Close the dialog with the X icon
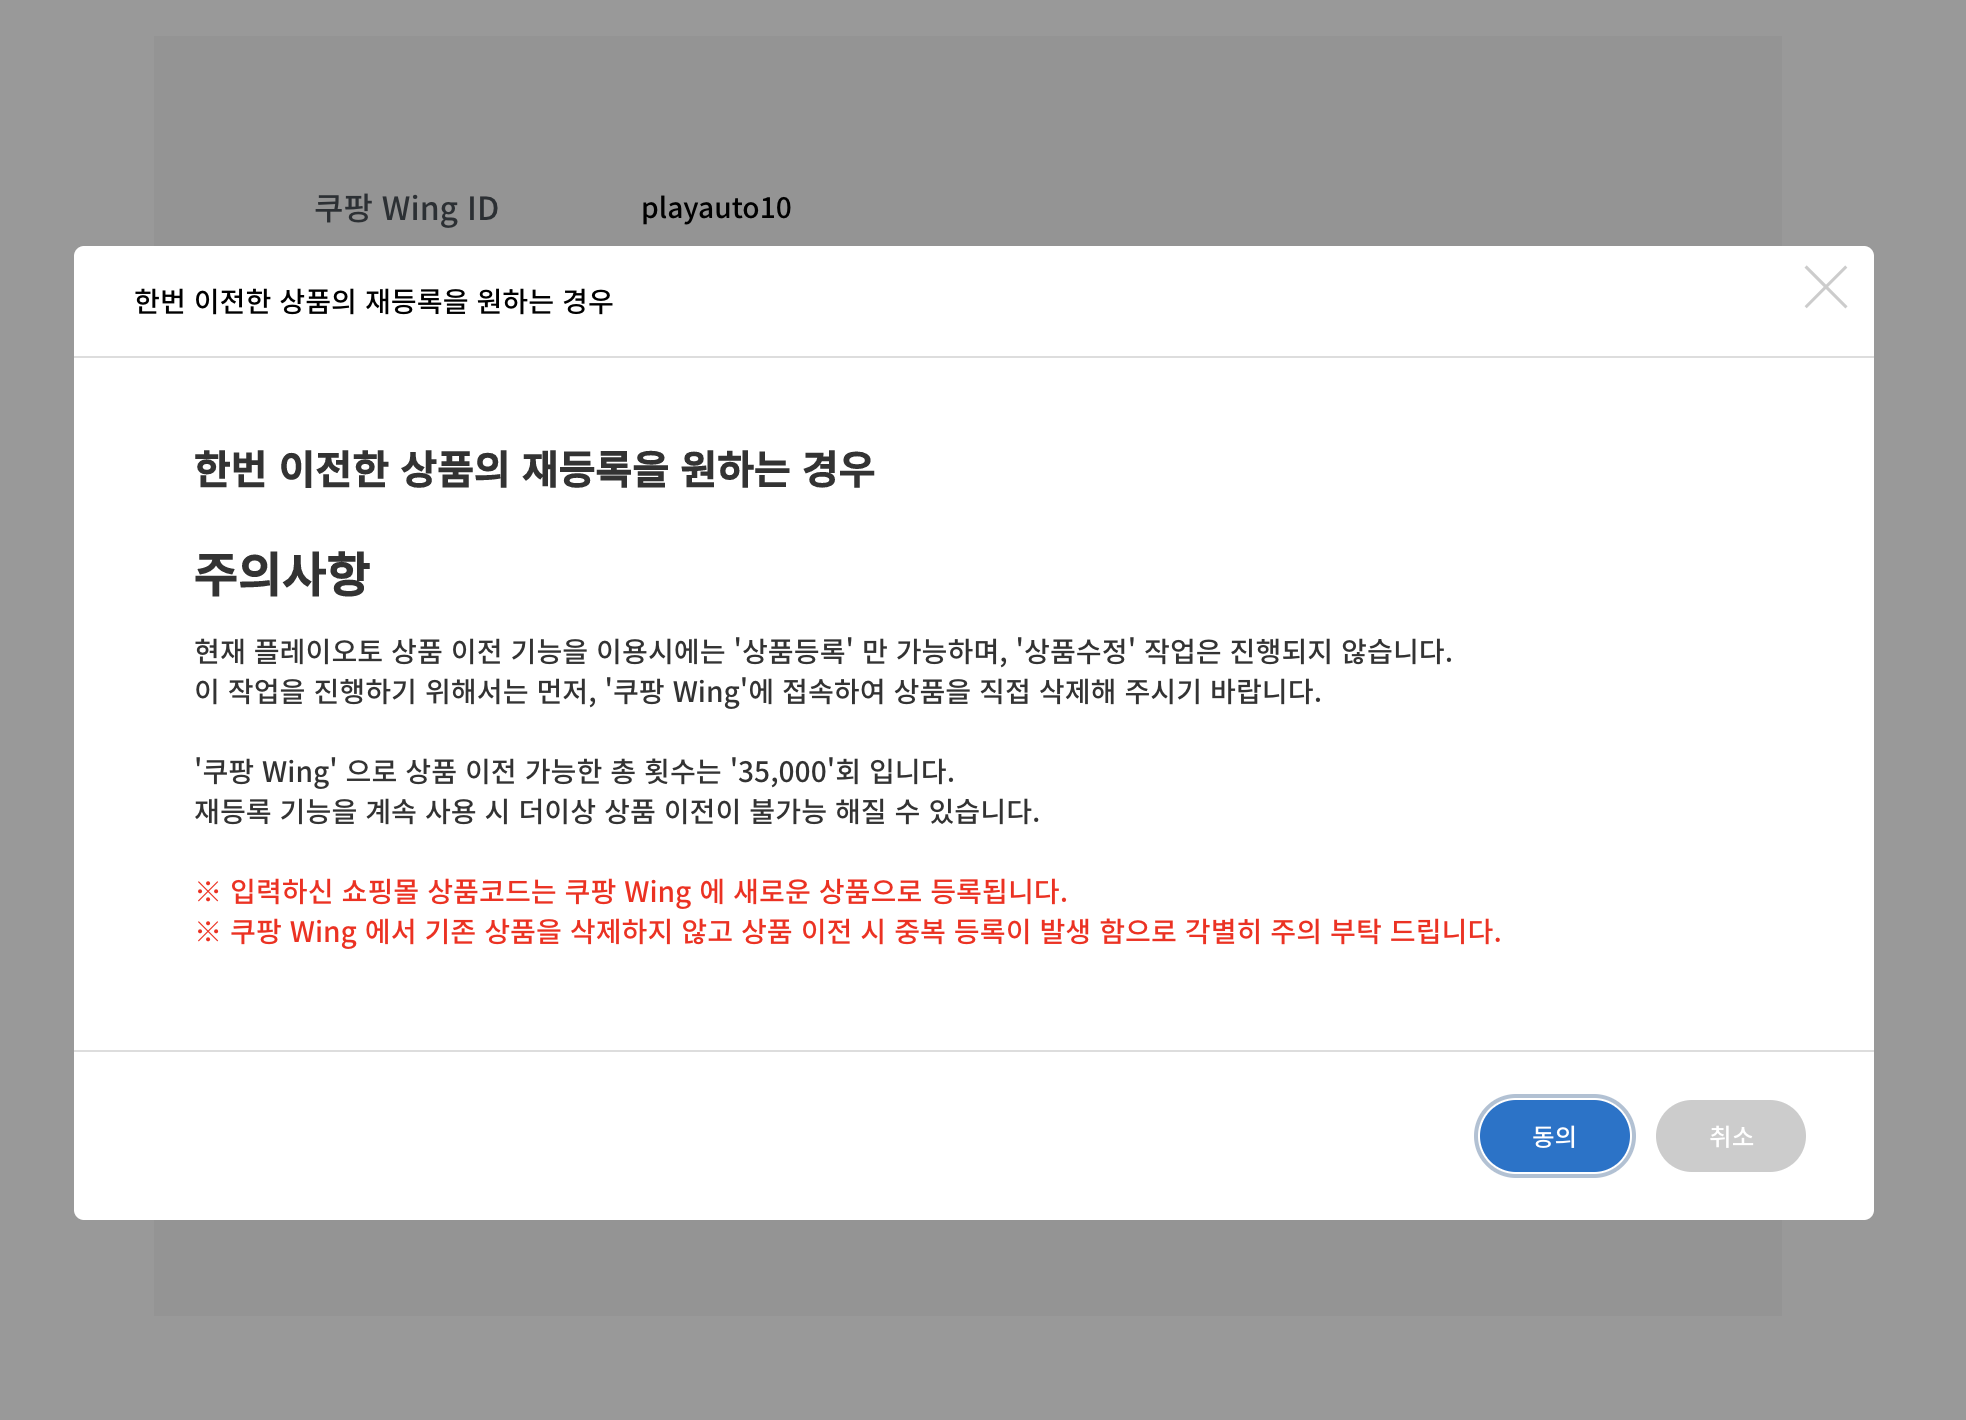 [x=1825, y=288]
